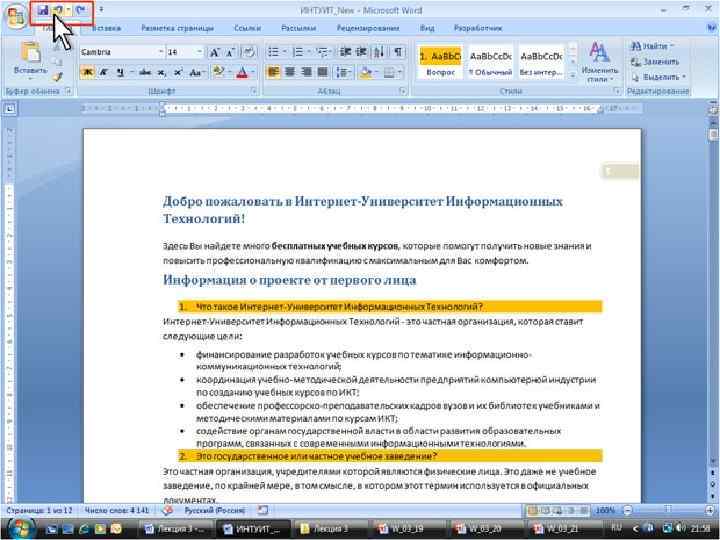Click the Decrease Indent icon
720x540 pixels.
(x=345, y=52)
